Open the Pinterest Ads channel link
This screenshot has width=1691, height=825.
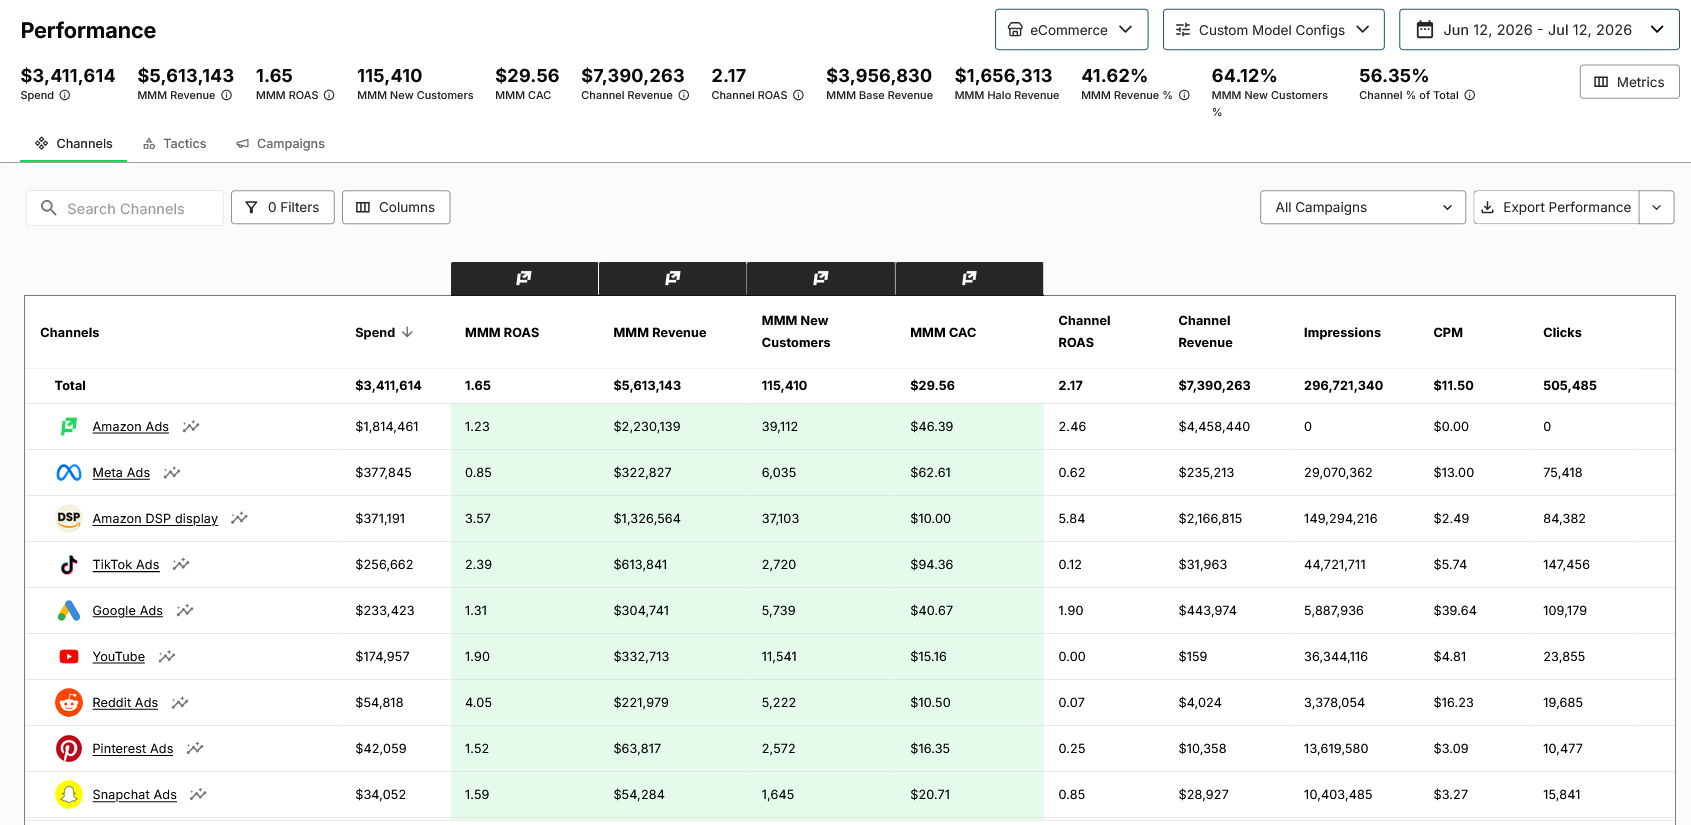[133, 749]
